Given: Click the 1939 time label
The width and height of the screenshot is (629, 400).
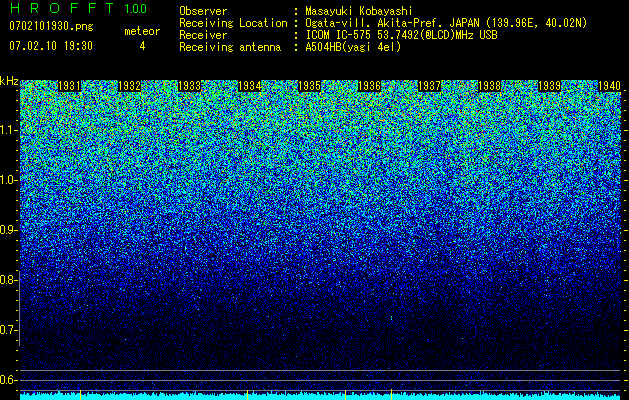Looking at the screenshot, I should click(550, 86).
